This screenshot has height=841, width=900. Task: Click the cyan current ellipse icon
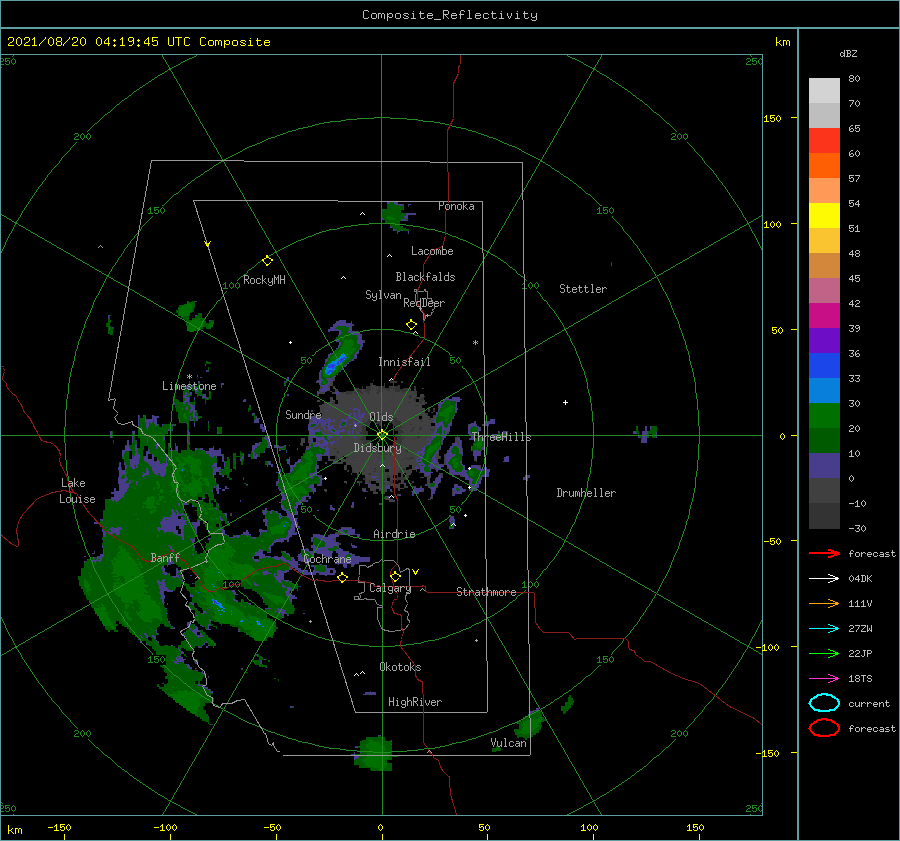(824, 703)
